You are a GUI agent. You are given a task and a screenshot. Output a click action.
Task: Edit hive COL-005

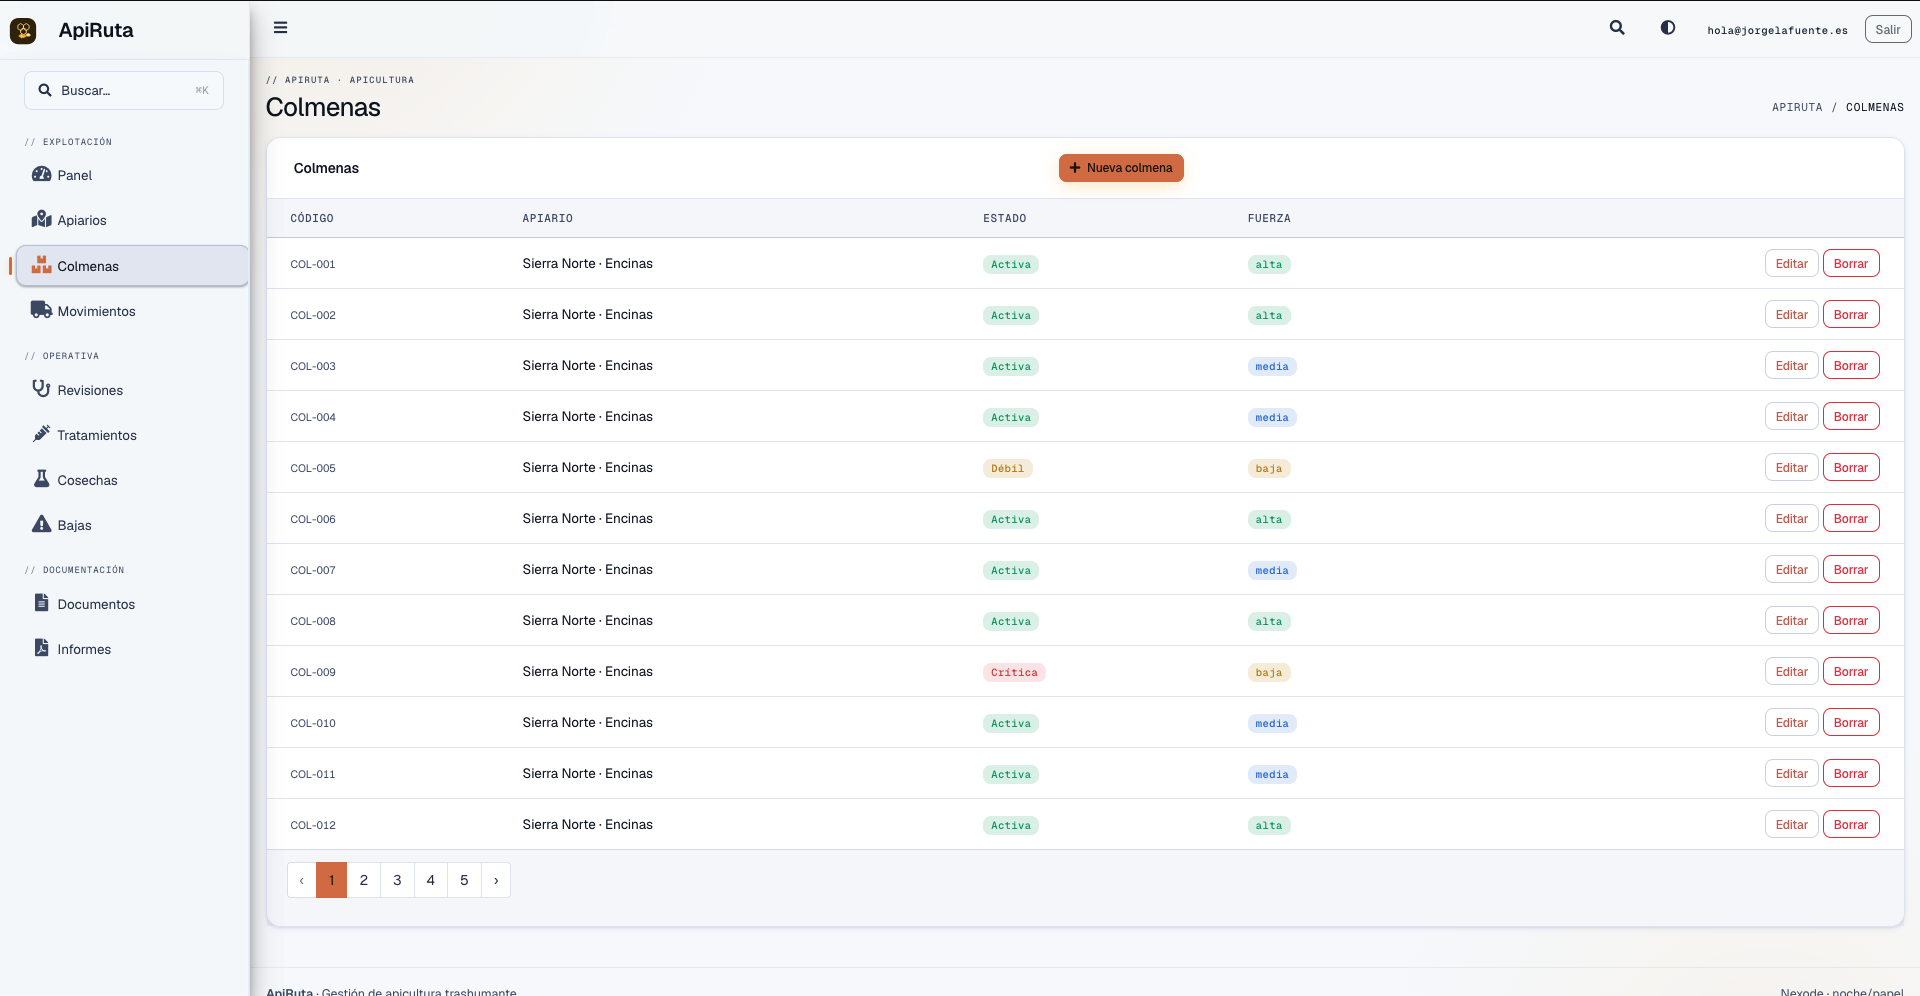coord(1791,468)
